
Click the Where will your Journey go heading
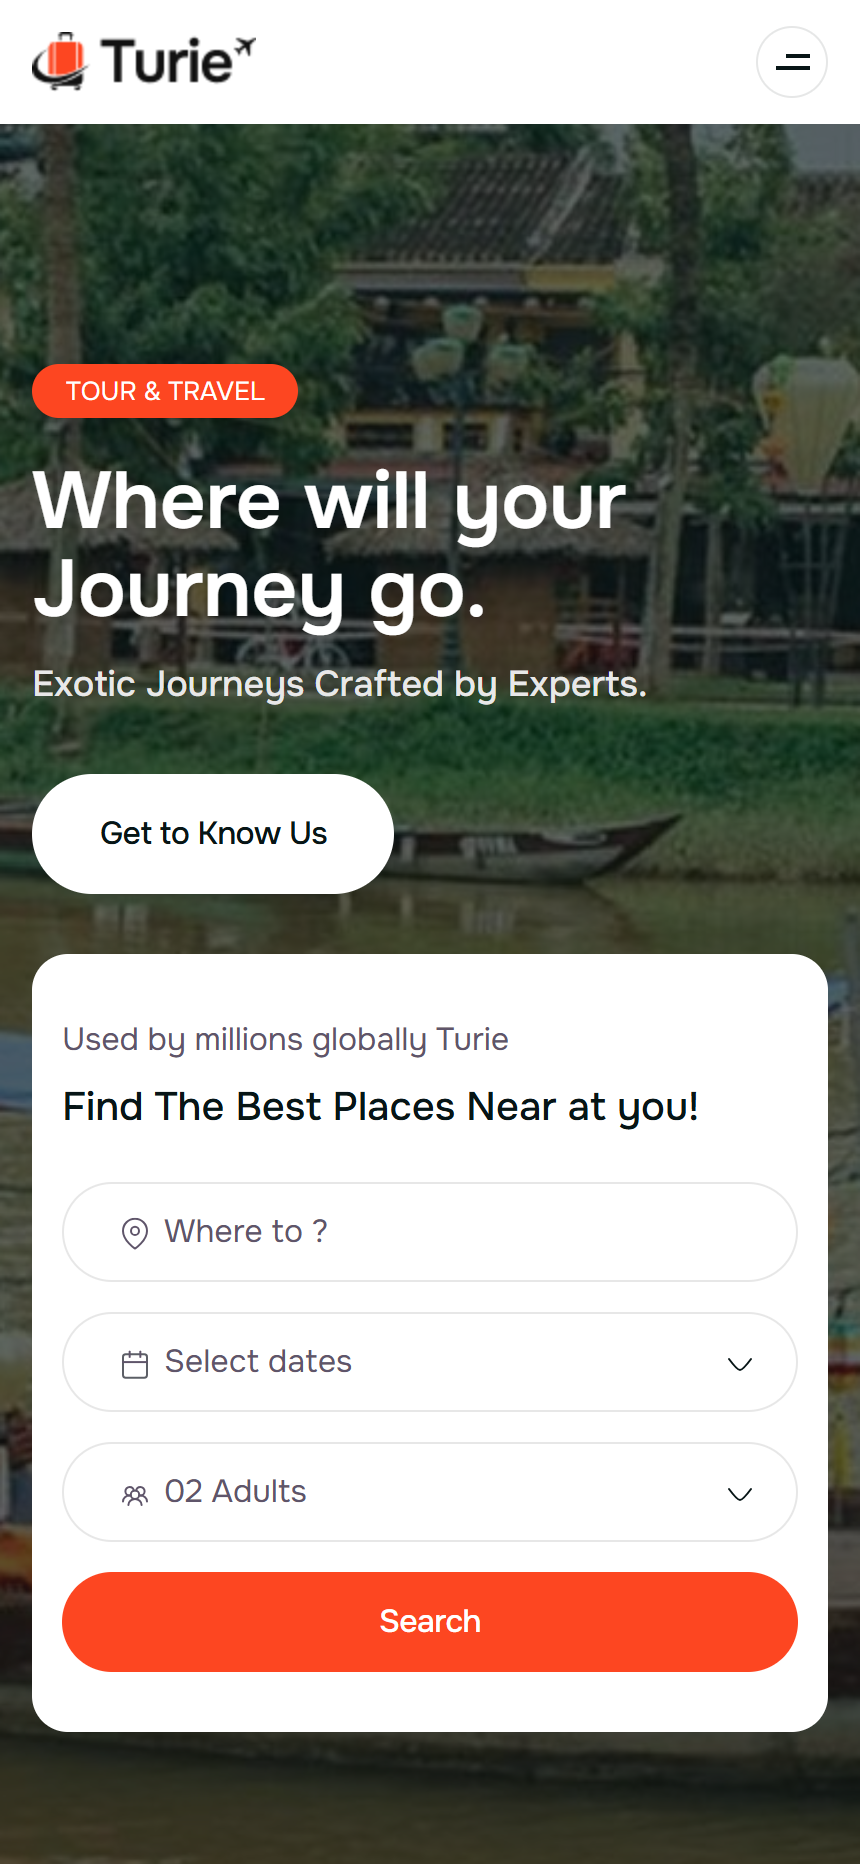pyautogui.click(x=330, y=545)
